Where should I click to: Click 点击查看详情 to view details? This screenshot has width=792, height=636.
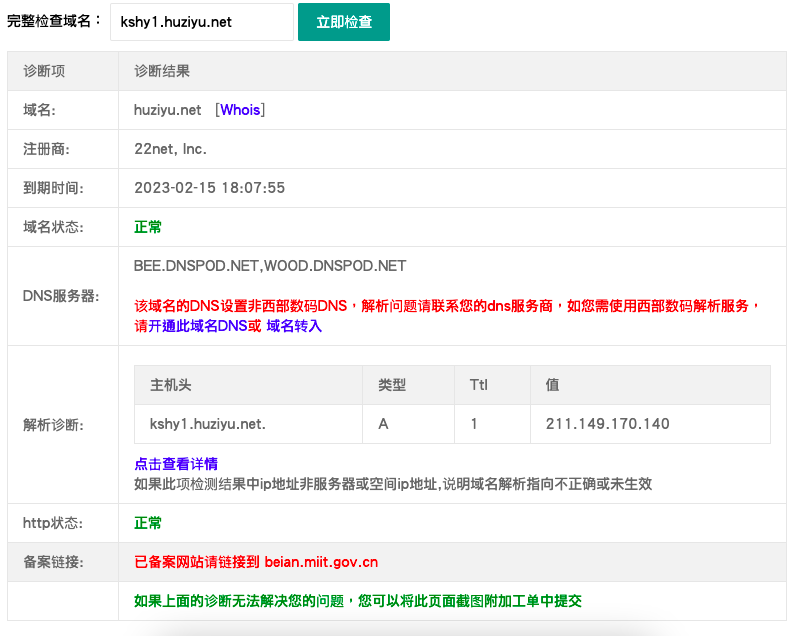pyautogui.click(x=176, y=464)
